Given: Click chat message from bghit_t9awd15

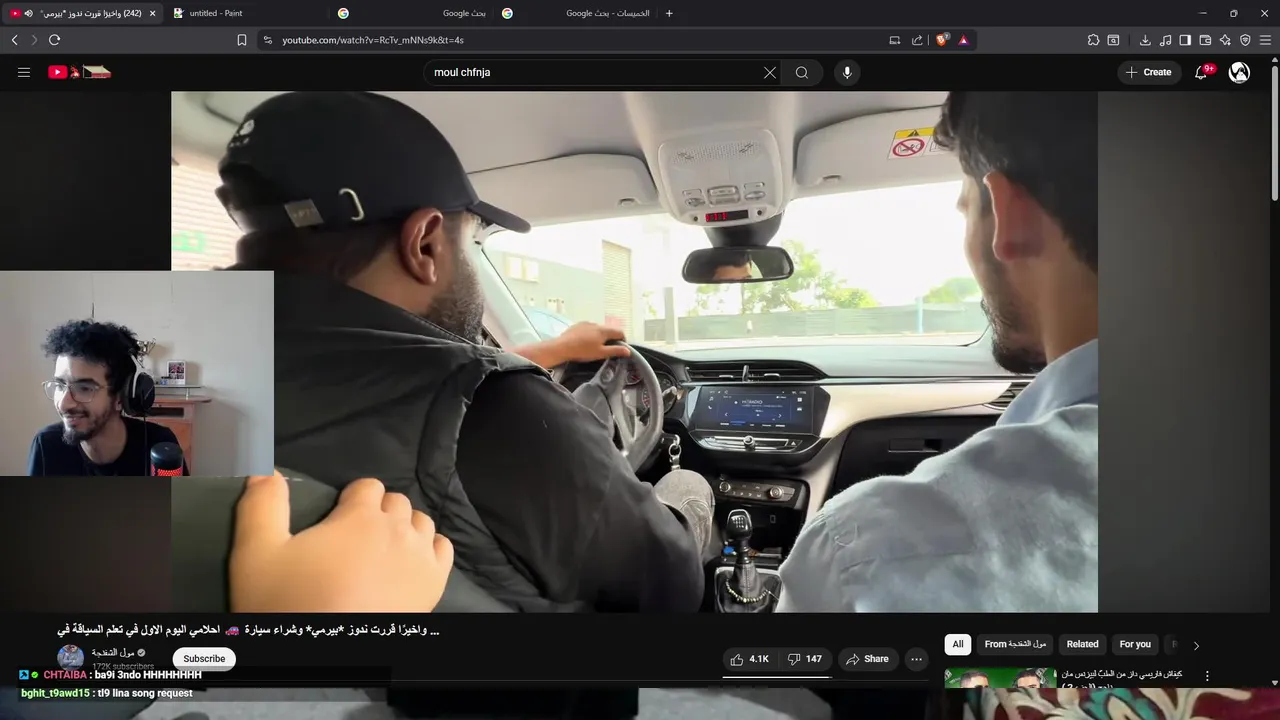Looking at the screenshot, I should (x=106, y=693).
